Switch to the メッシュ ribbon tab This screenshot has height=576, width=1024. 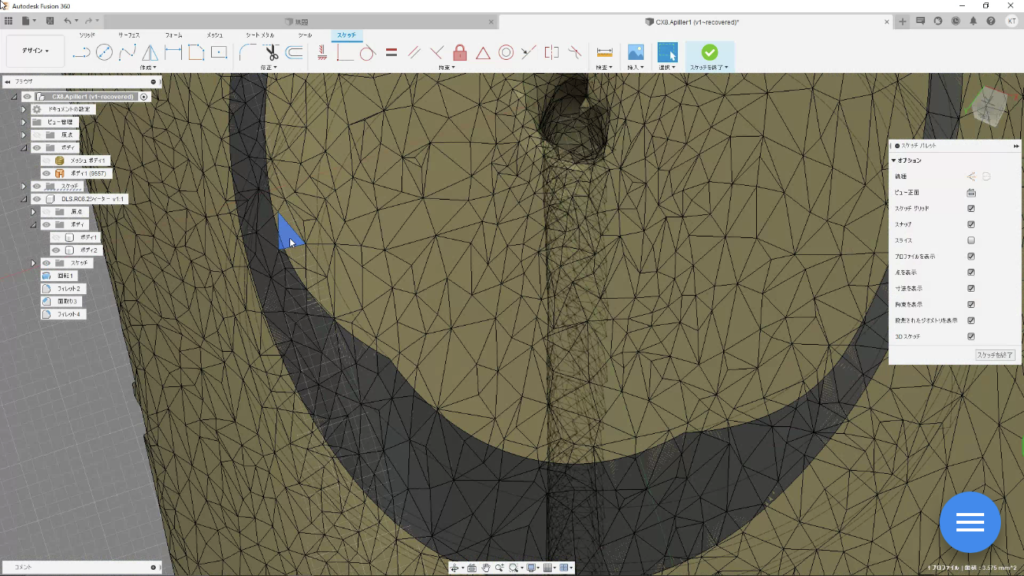coord(214,35)
